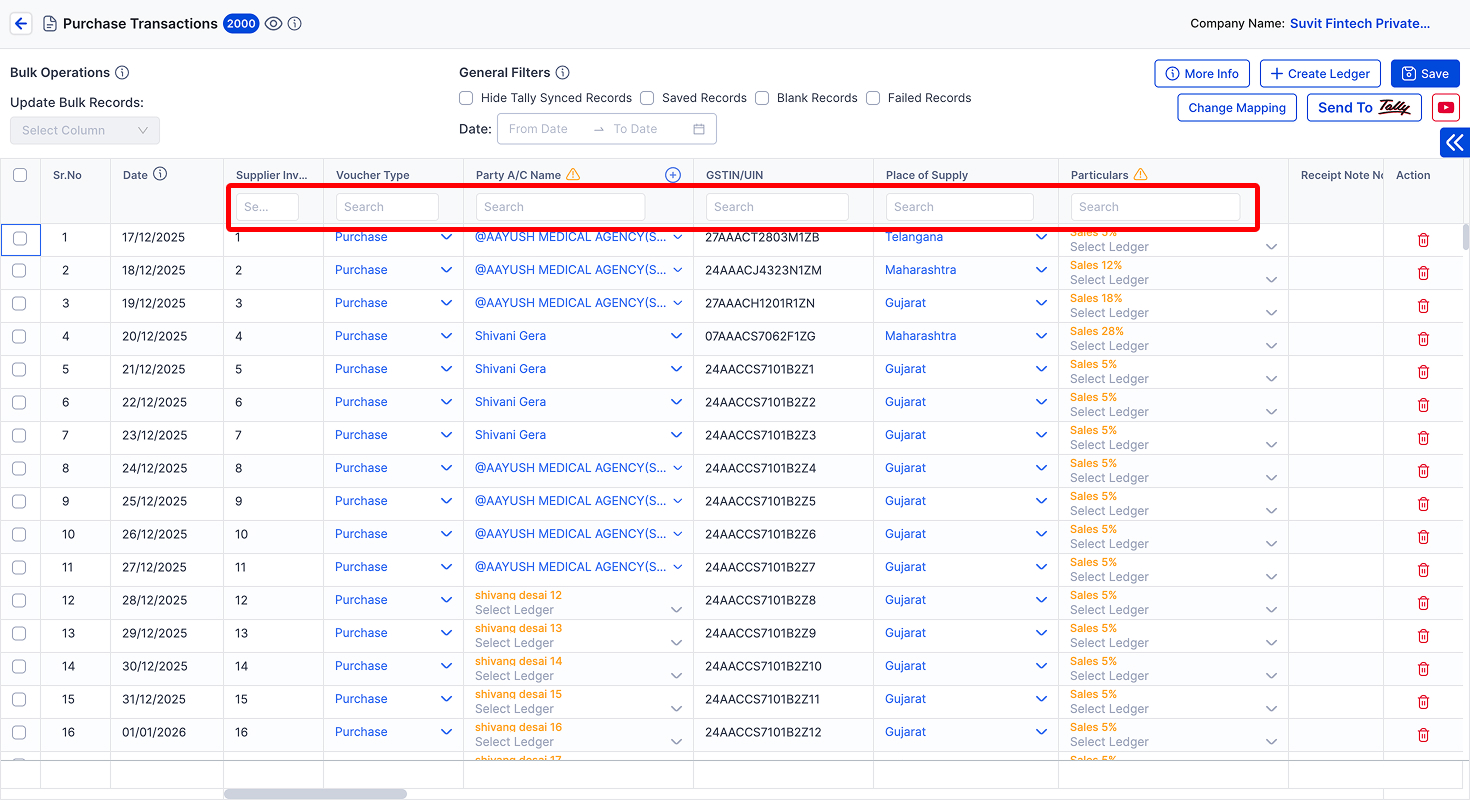Open info icon beside Purchase Transactions title

[295, 24]
